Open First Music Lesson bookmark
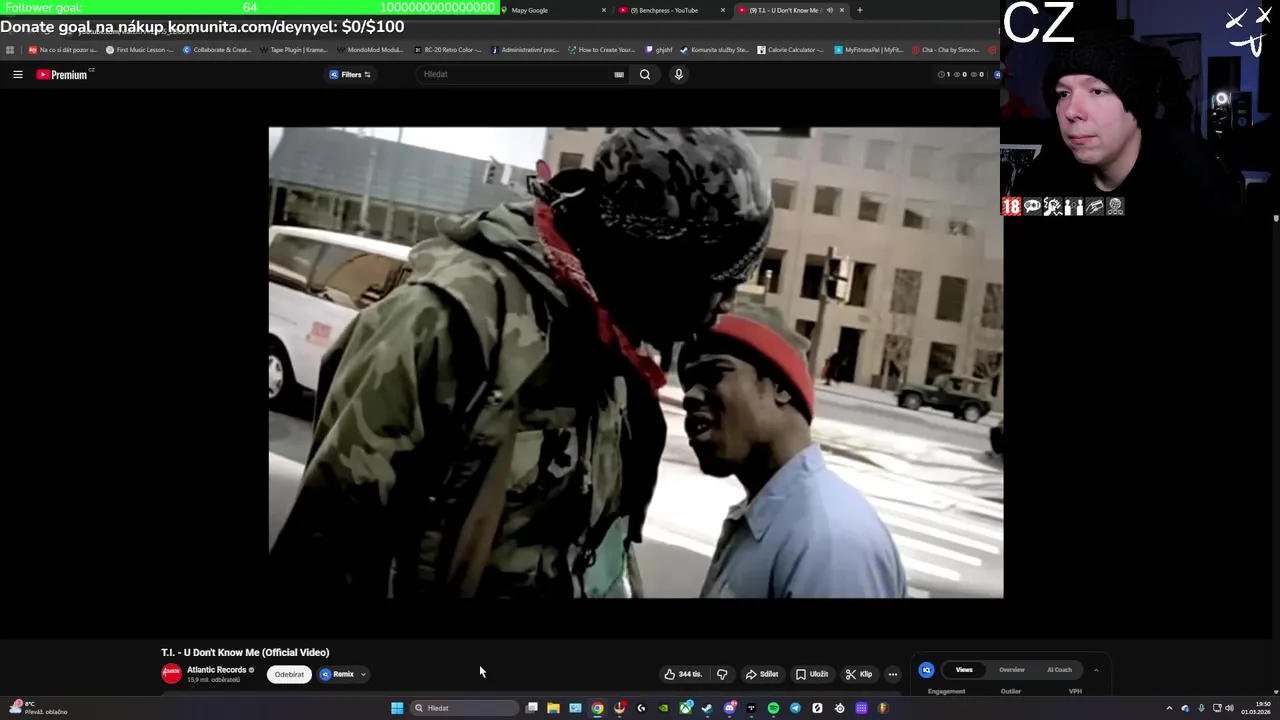 (x=139, y=49)
